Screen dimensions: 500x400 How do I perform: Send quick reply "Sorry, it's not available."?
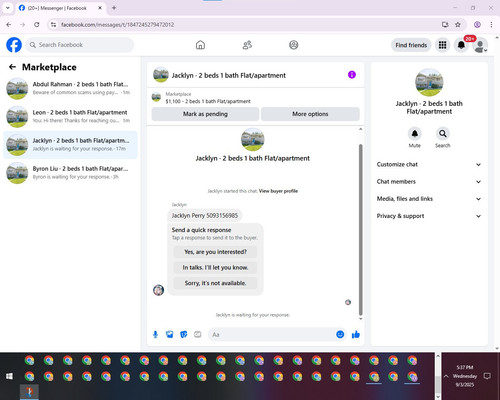coord(215,283)
